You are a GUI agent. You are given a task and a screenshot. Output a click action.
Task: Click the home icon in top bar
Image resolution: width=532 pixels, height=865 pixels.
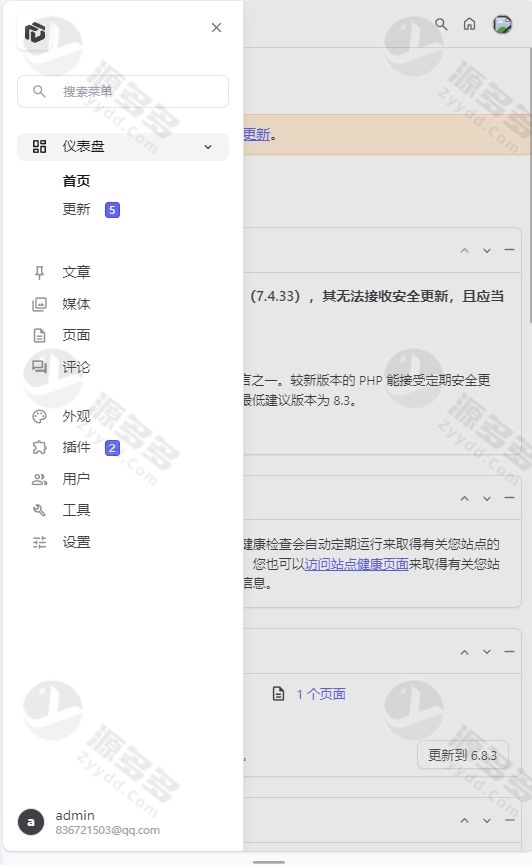470,24
